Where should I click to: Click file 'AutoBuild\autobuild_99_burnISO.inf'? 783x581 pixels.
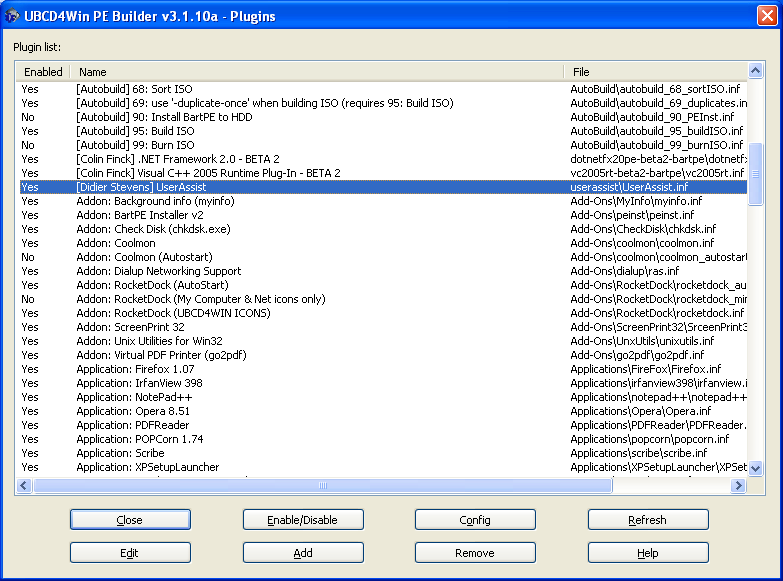(657, 145)
